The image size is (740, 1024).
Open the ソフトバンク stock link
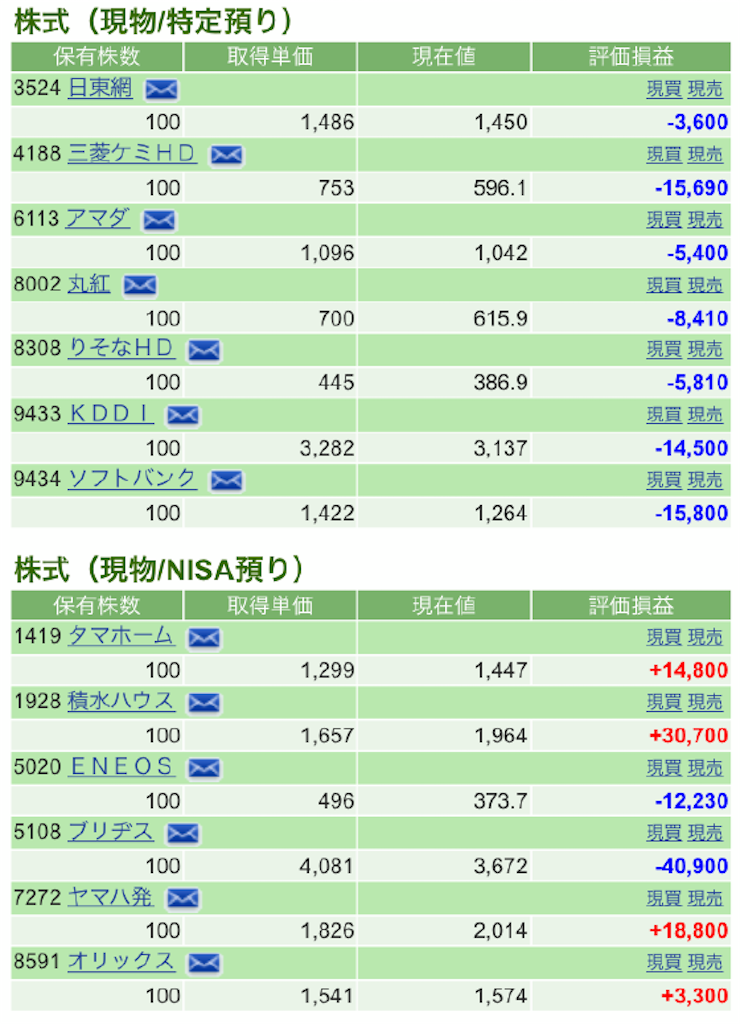132,479
